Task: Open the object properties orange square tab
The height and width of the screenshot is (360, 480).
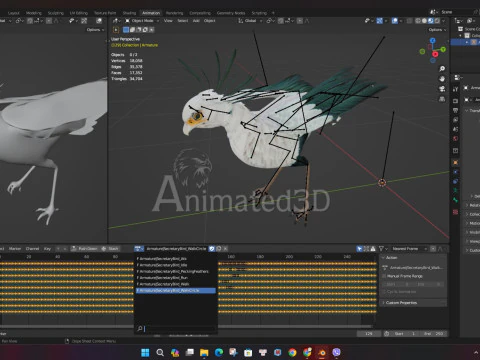Action: pos(455,163)
